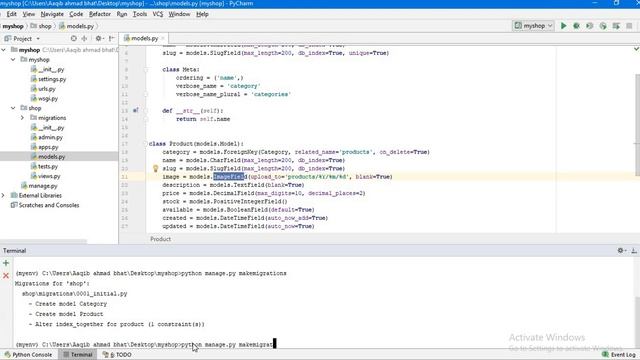The width and height of the screenshot is (640, 360).
Task: Click shop breadcrumb in navigation bar
Action: (41, 26)
